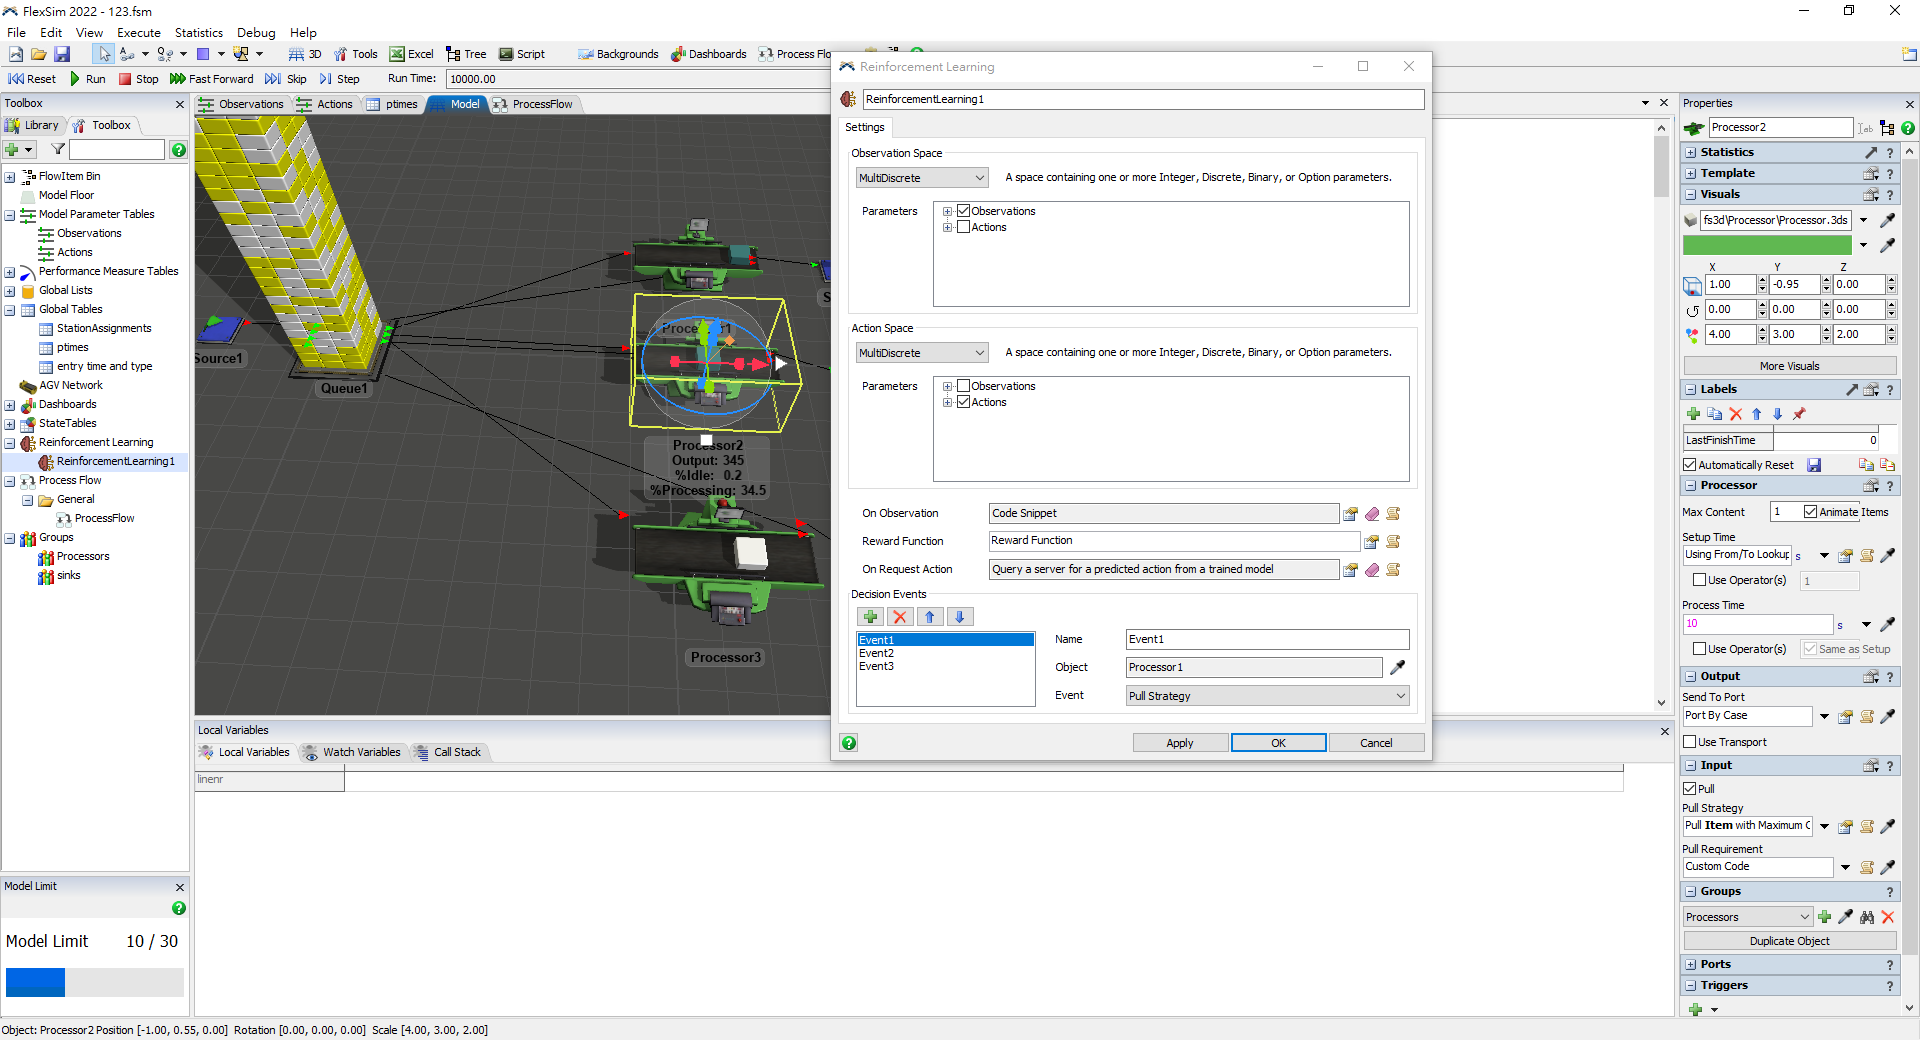Delete the selected decision event
1920x1040 pixels.
point(900,617)
